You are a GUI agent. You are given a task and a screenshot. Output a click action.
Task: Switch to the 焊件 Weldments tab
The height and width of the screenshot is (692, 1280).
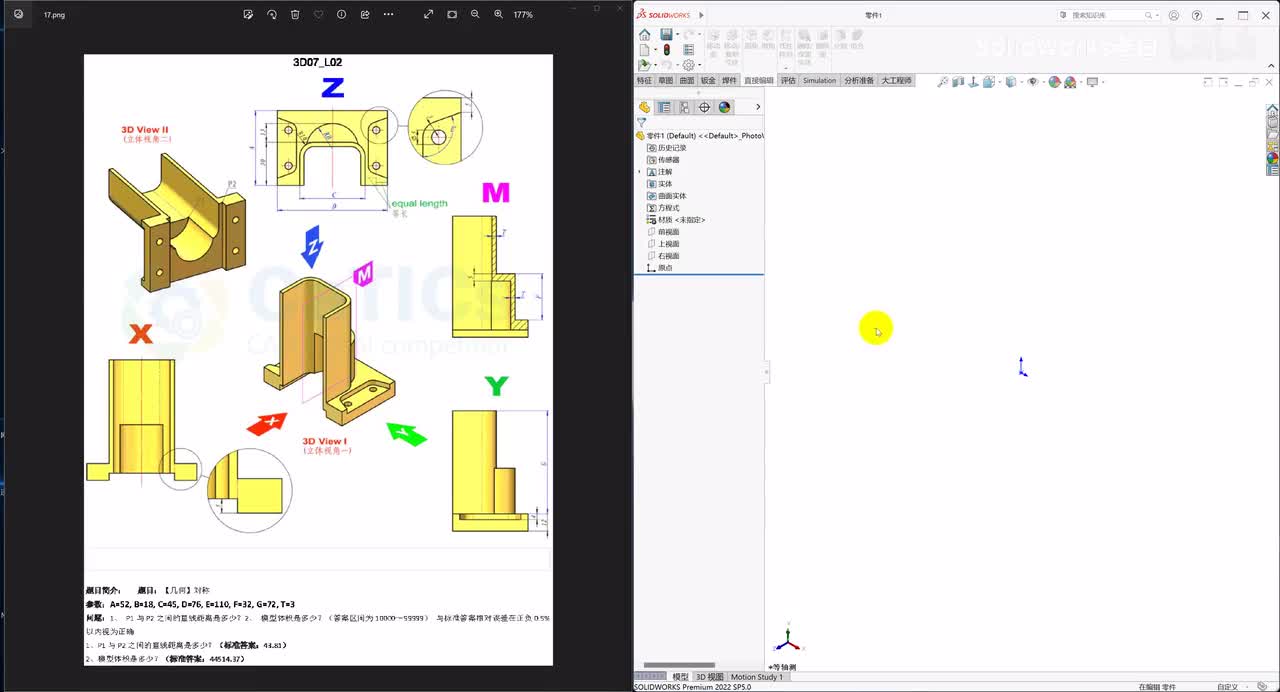(729, 80)
